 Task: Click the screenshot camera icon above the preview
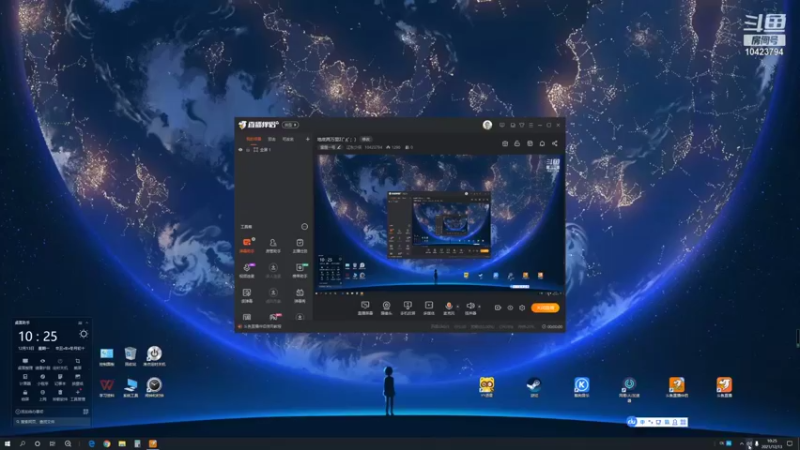click(505, 144)
